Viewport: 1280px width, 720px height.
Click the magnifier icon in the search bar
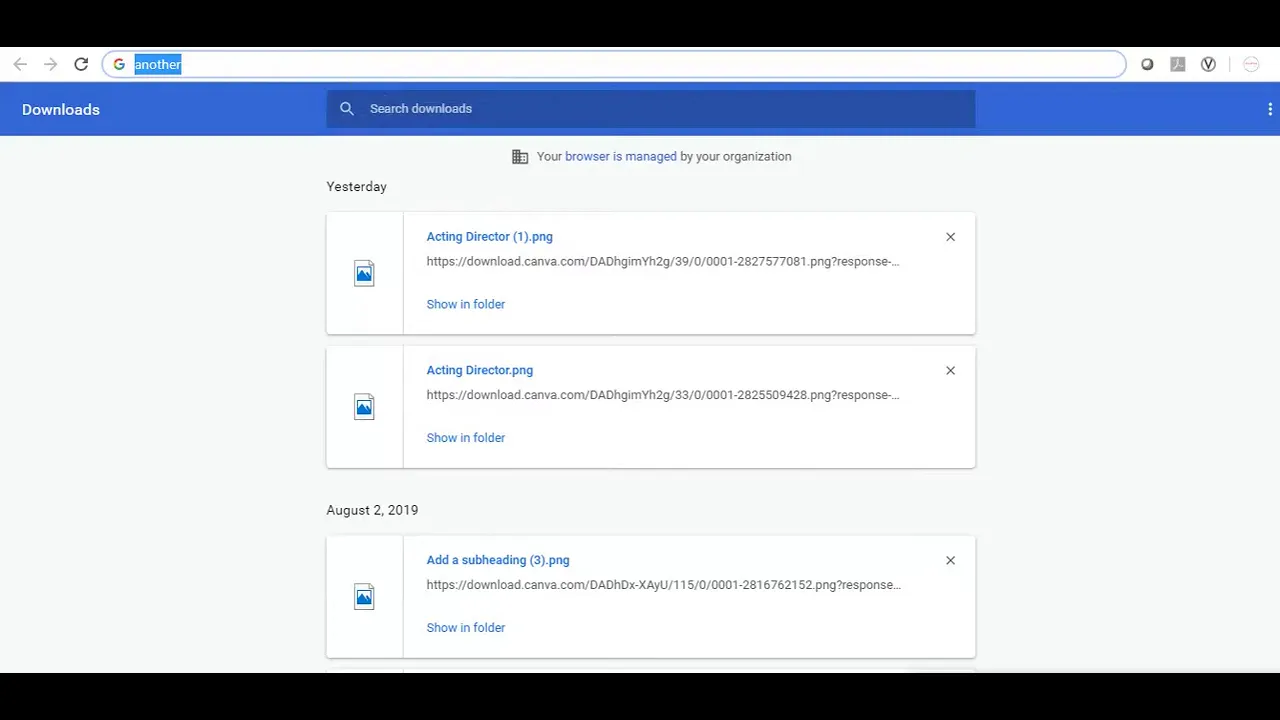click(347, 109)
